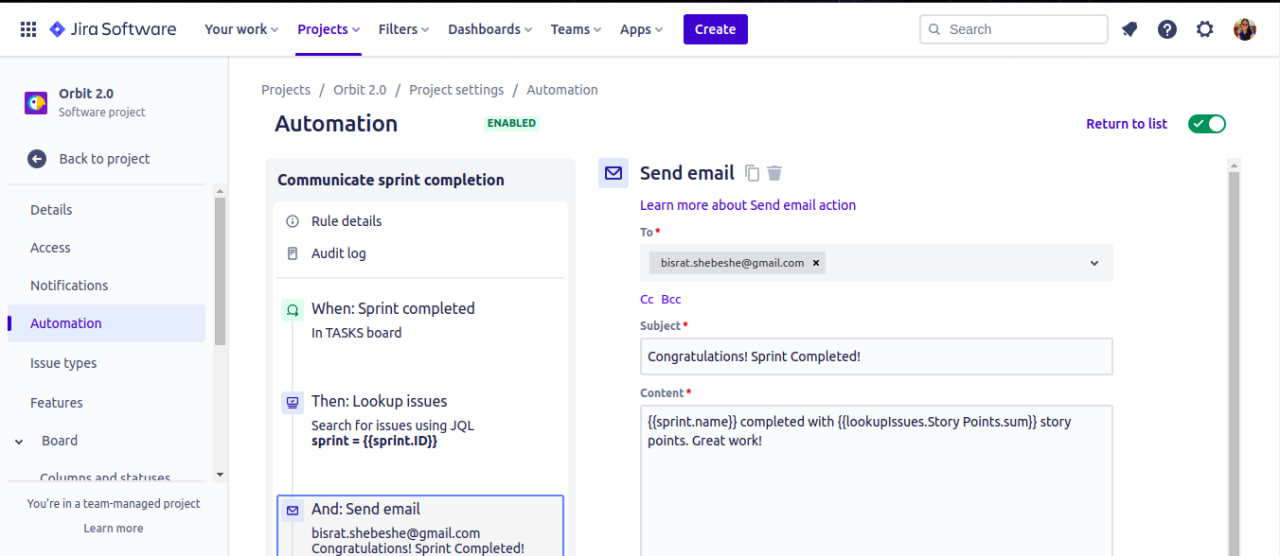Open the help question mark icon
1280x556 pixels.
(x=1167, y=29)
